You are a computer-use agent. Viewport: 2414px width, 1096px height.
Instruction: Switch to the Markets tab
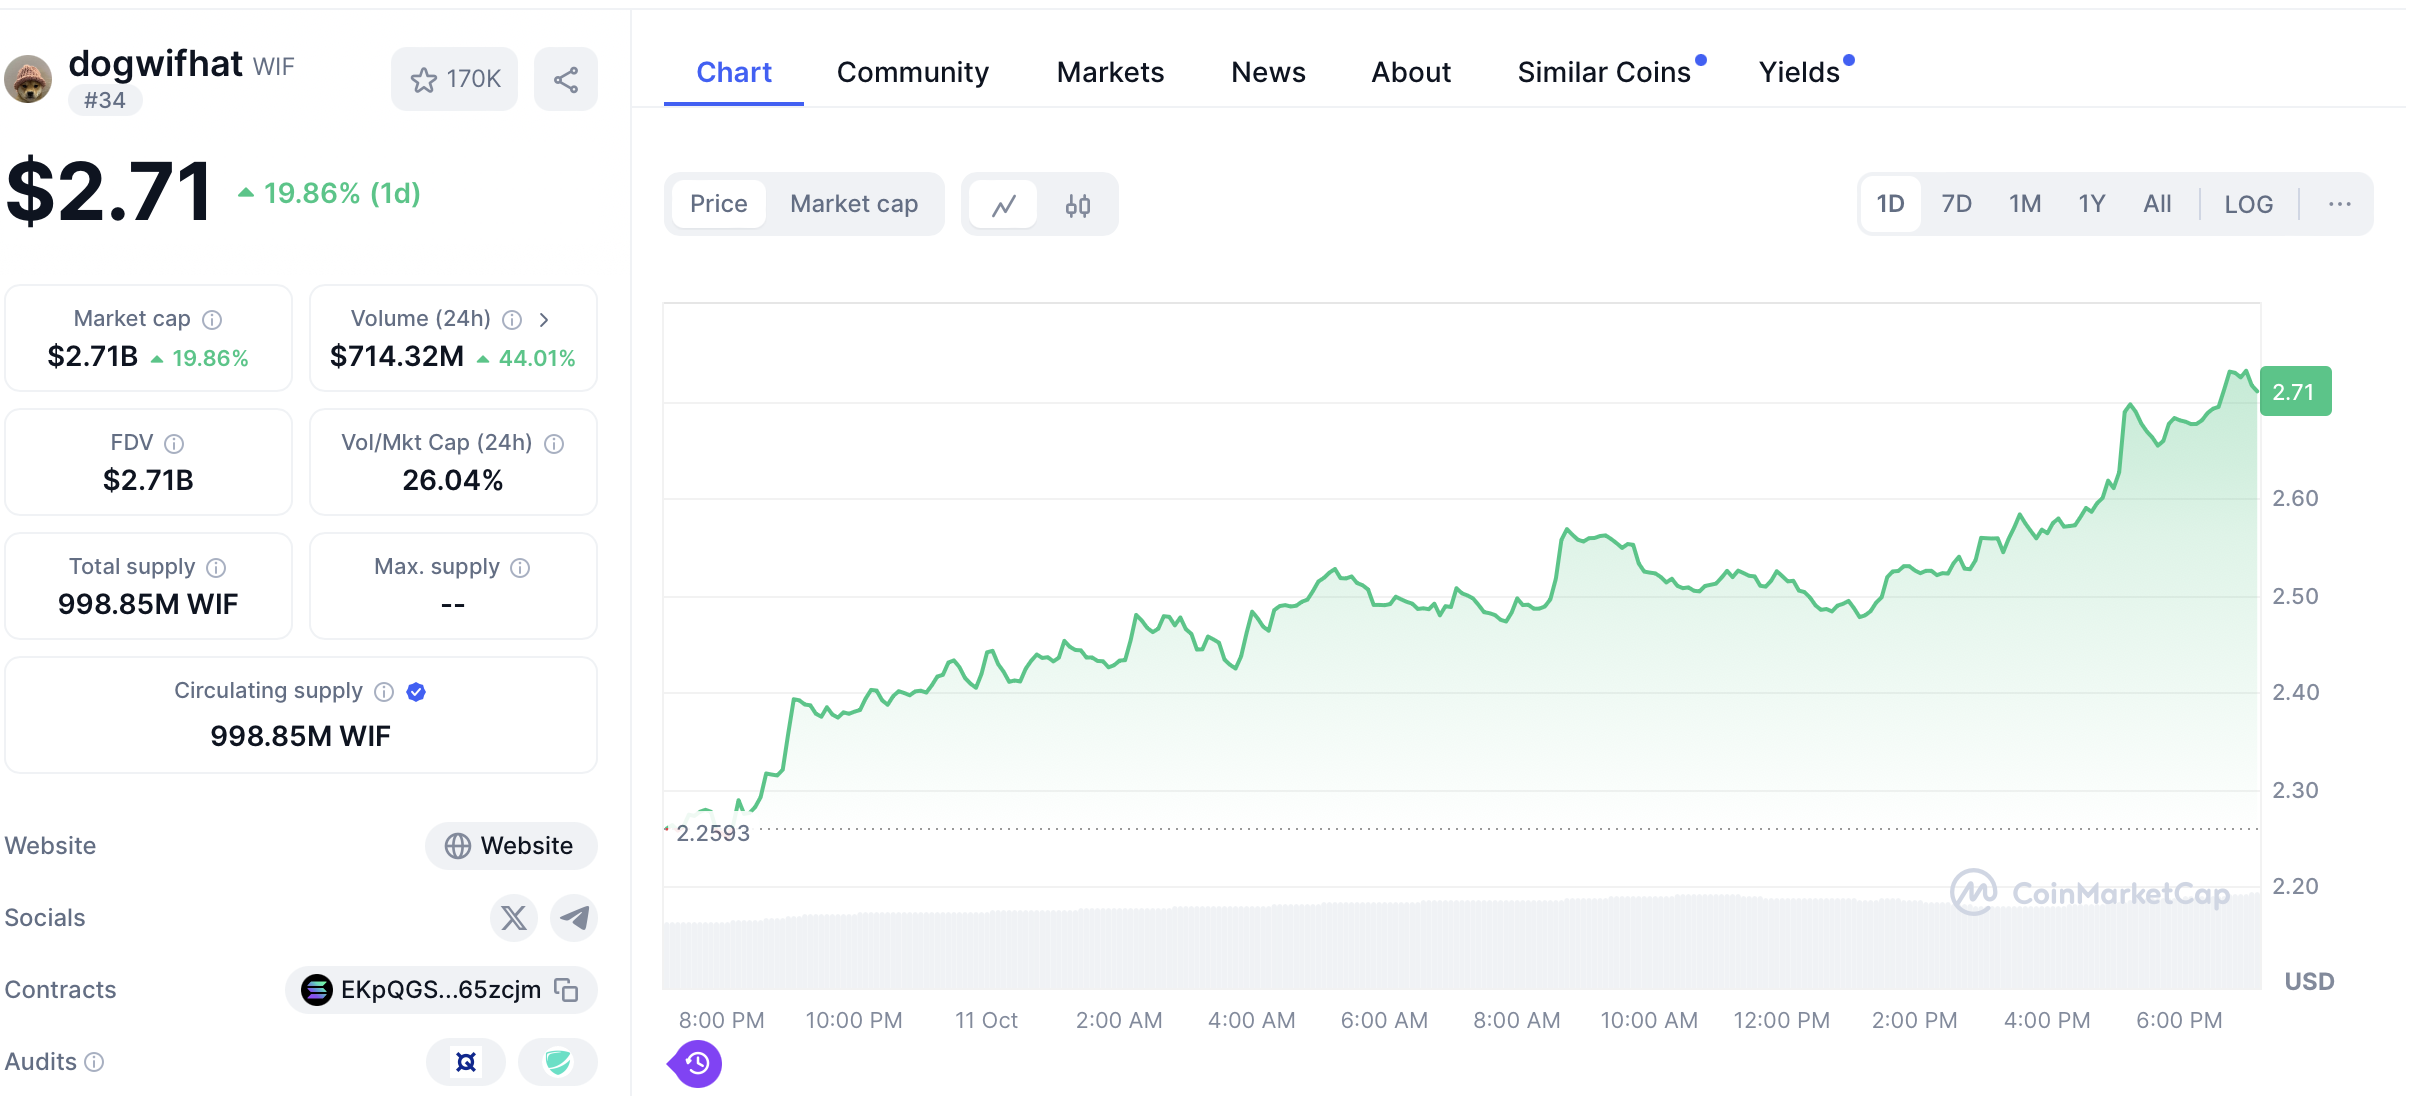pyautogui.click(x=1110, y=72)
